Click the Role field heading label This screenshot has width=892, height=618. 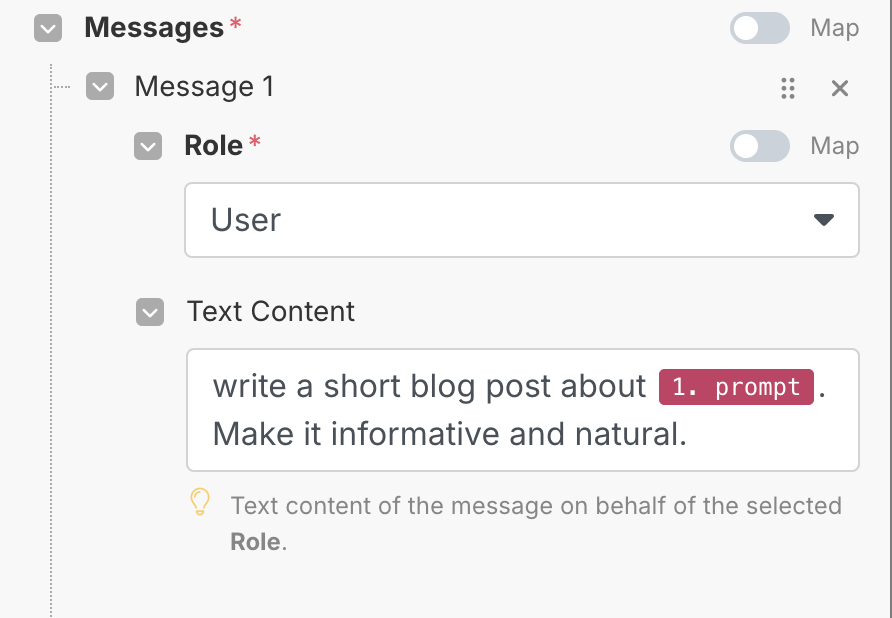214,146
